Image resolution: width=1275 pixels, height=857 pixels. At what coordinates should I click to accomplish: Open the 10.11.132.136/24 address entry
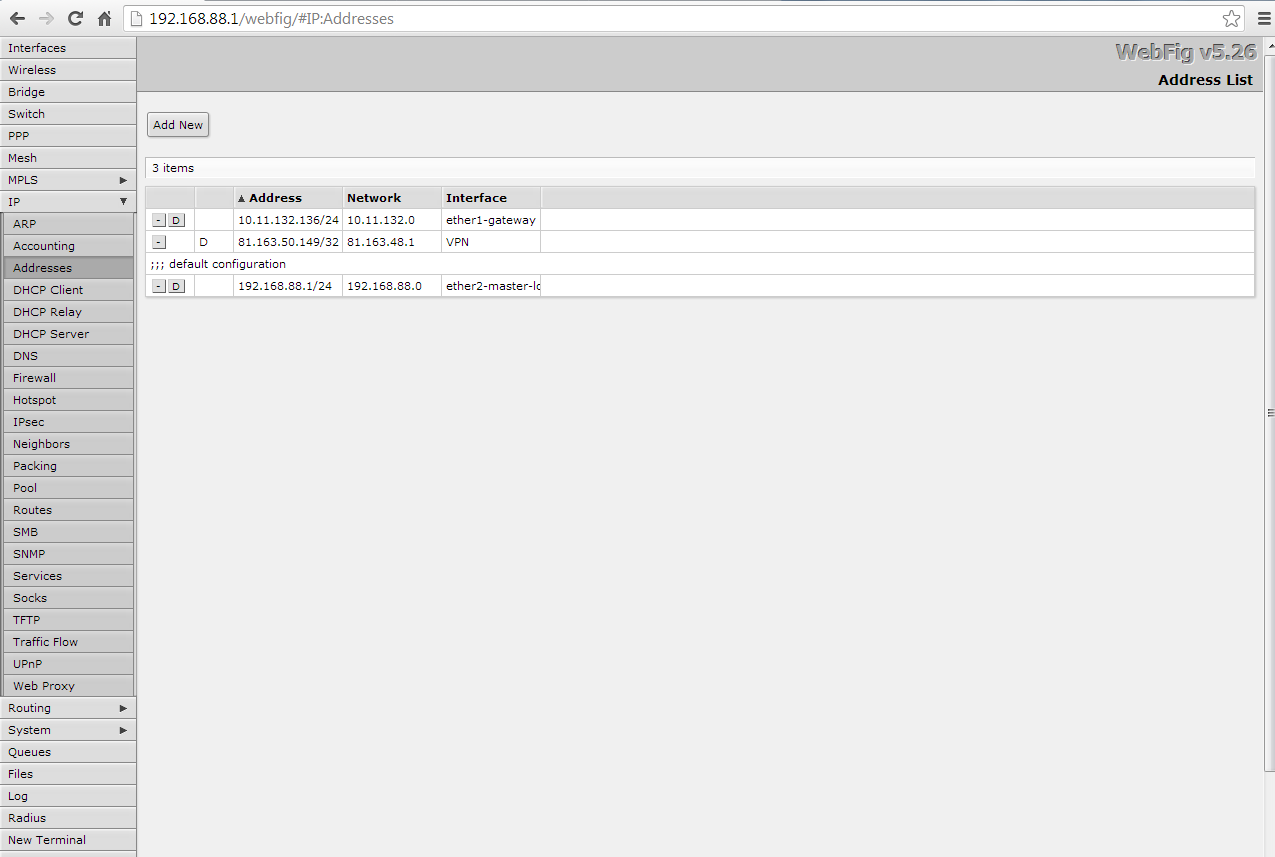[x=288, y=220]
